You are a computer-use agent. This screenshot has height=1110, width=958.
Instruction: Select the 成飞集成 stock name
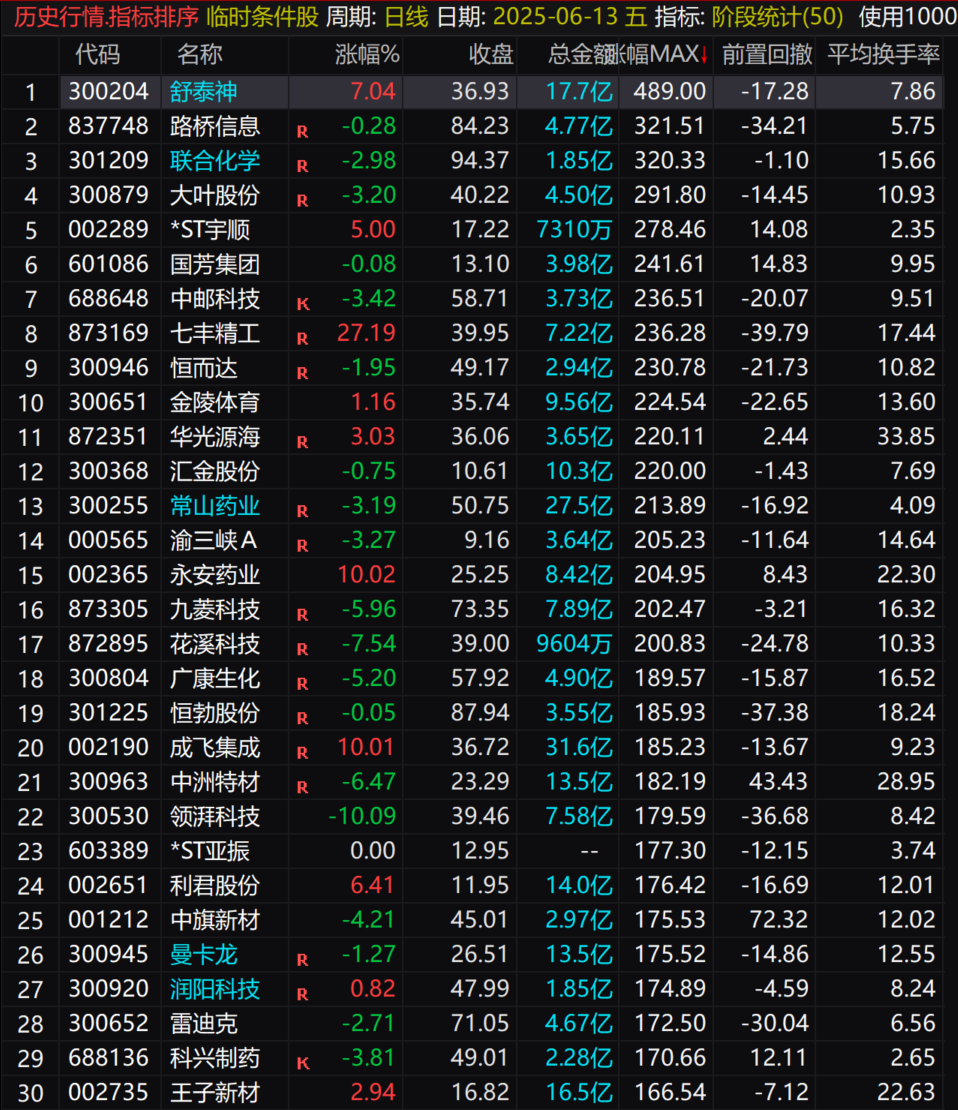pyautogui.click(x=215, y=748)
